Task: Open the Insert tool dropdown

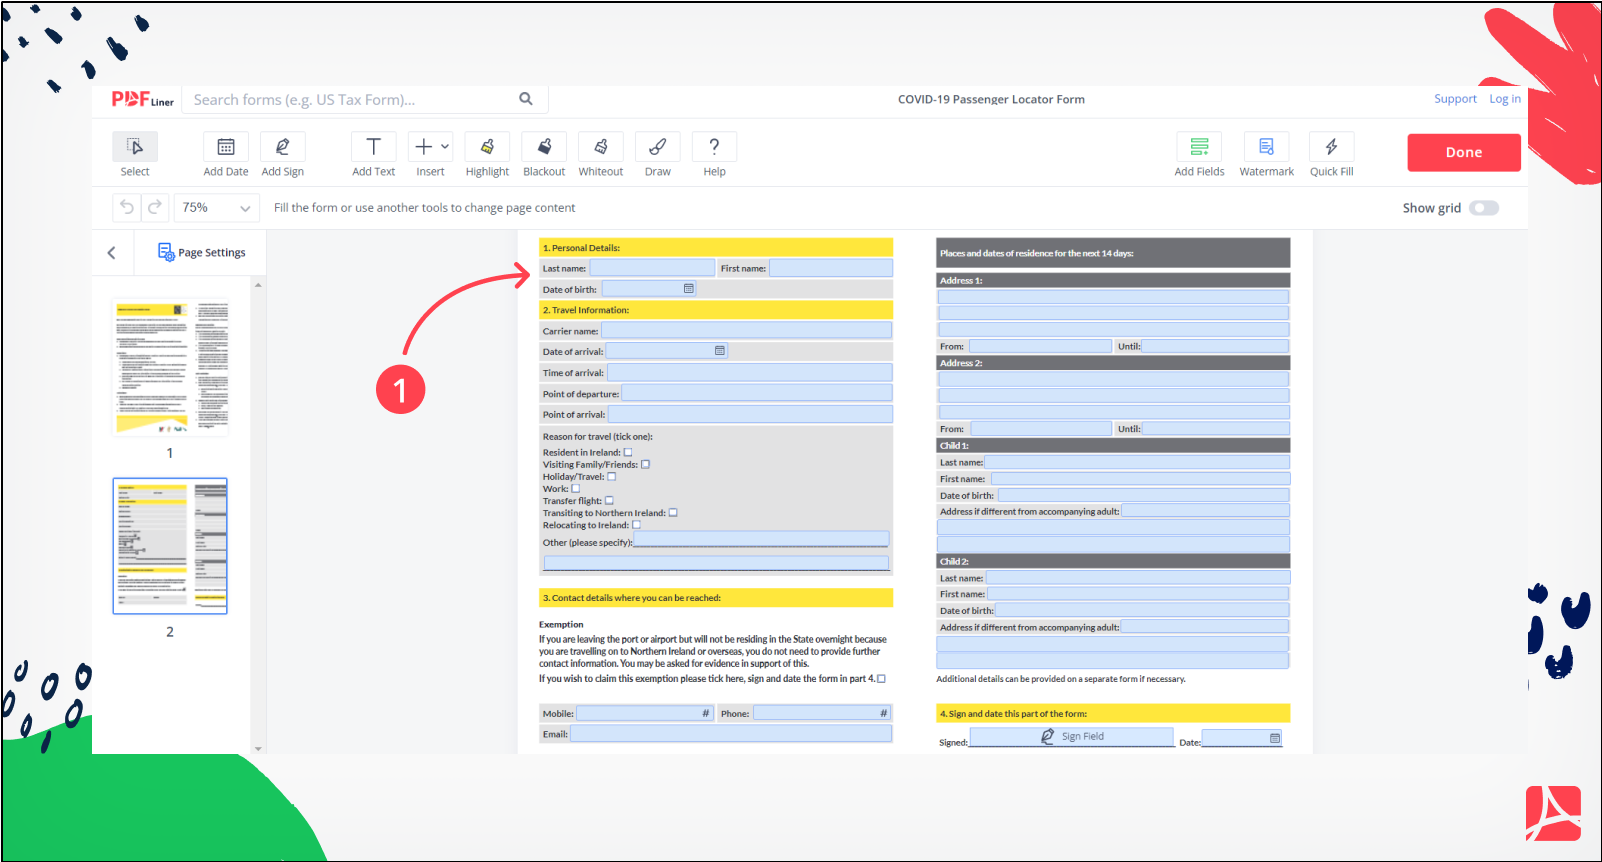Action: tap(431, 147)
